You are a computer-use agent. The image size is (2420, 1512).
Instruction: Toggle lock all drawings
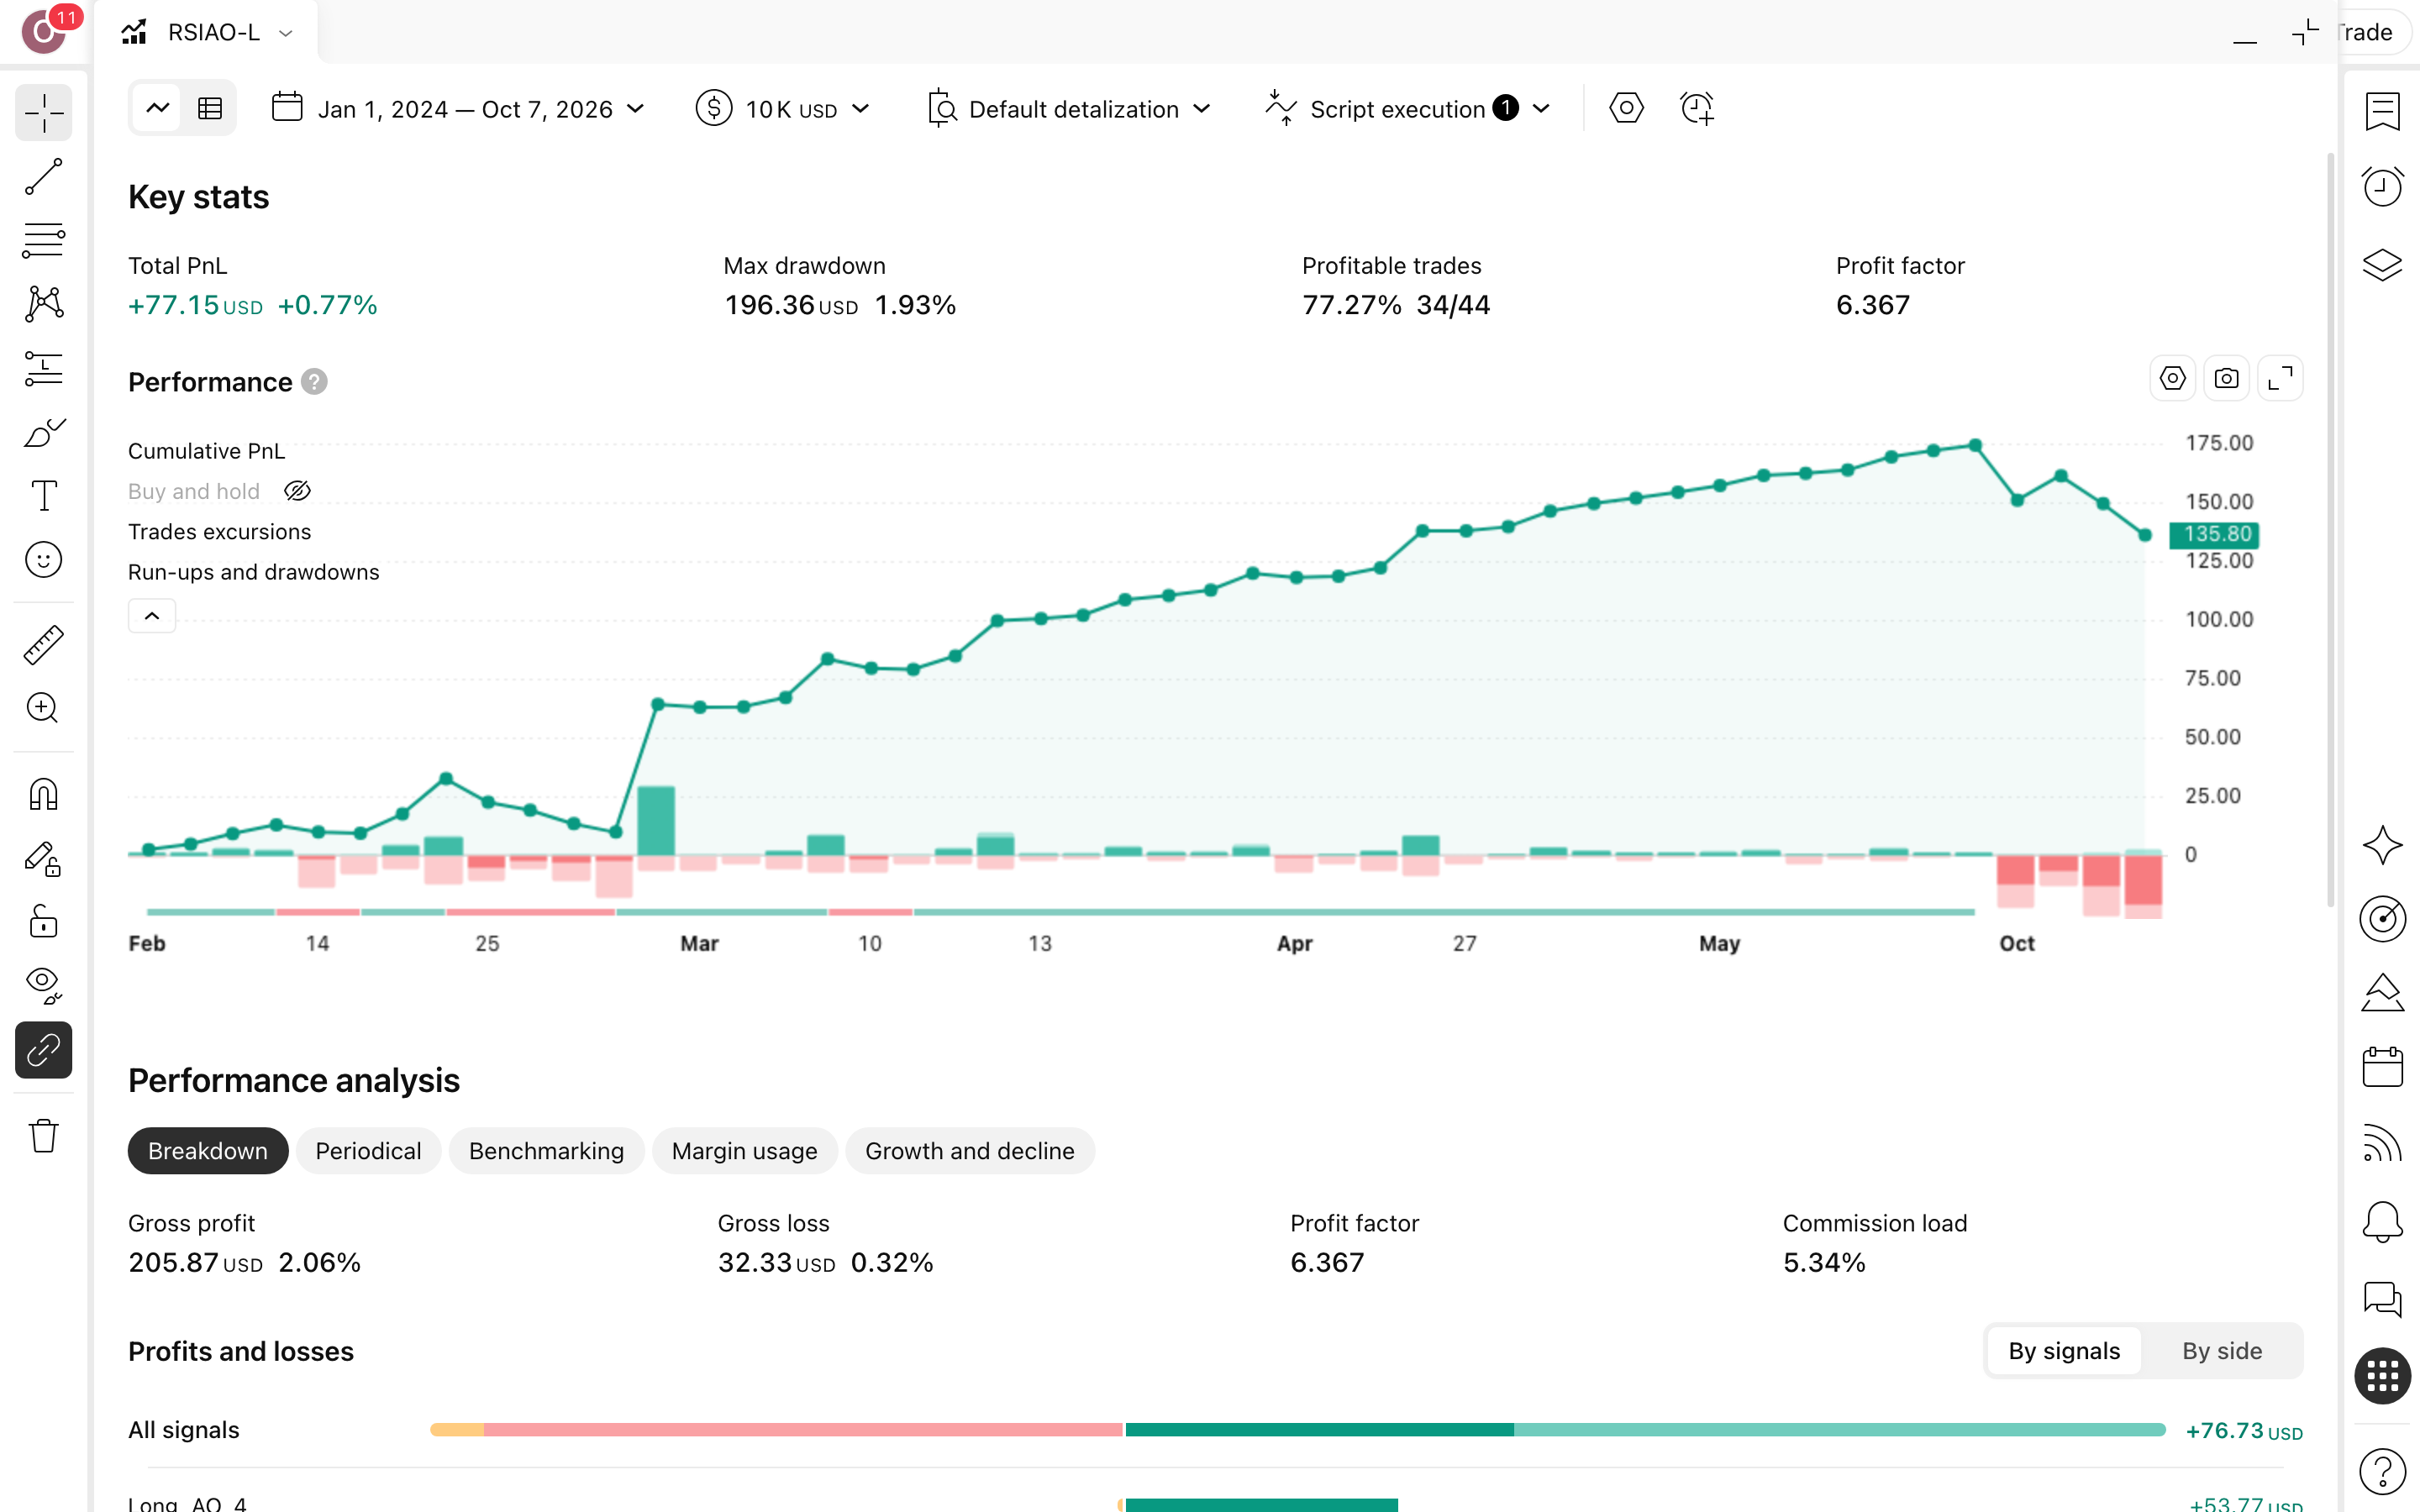click(x=44, y=922)
